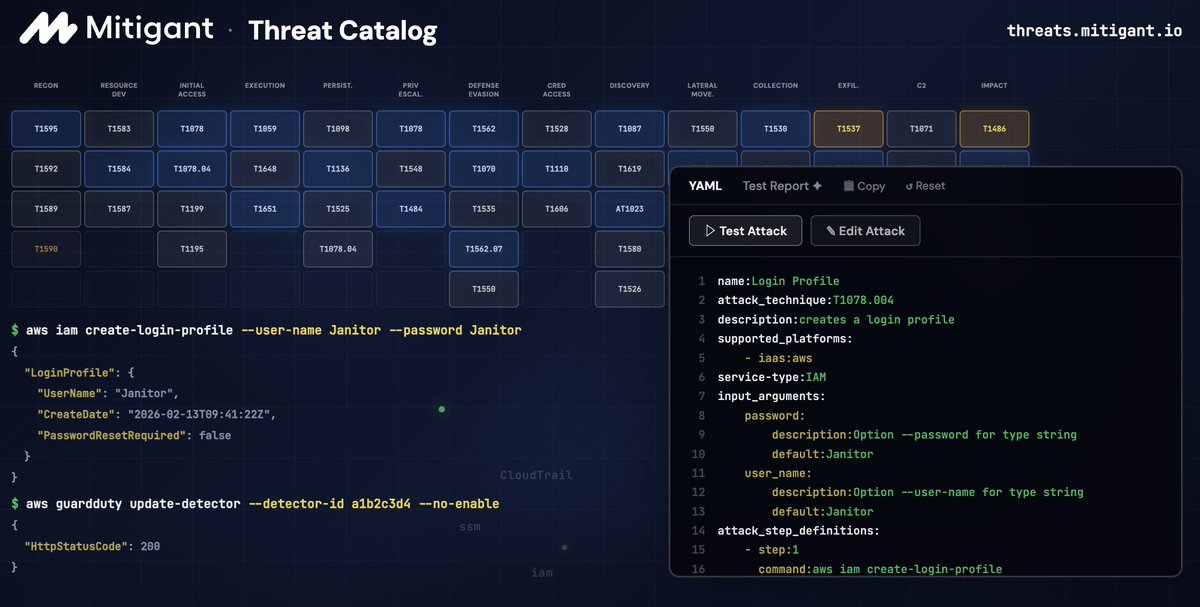Select the T1606 technique cell
1200x607 pixels.
[557, 209]
